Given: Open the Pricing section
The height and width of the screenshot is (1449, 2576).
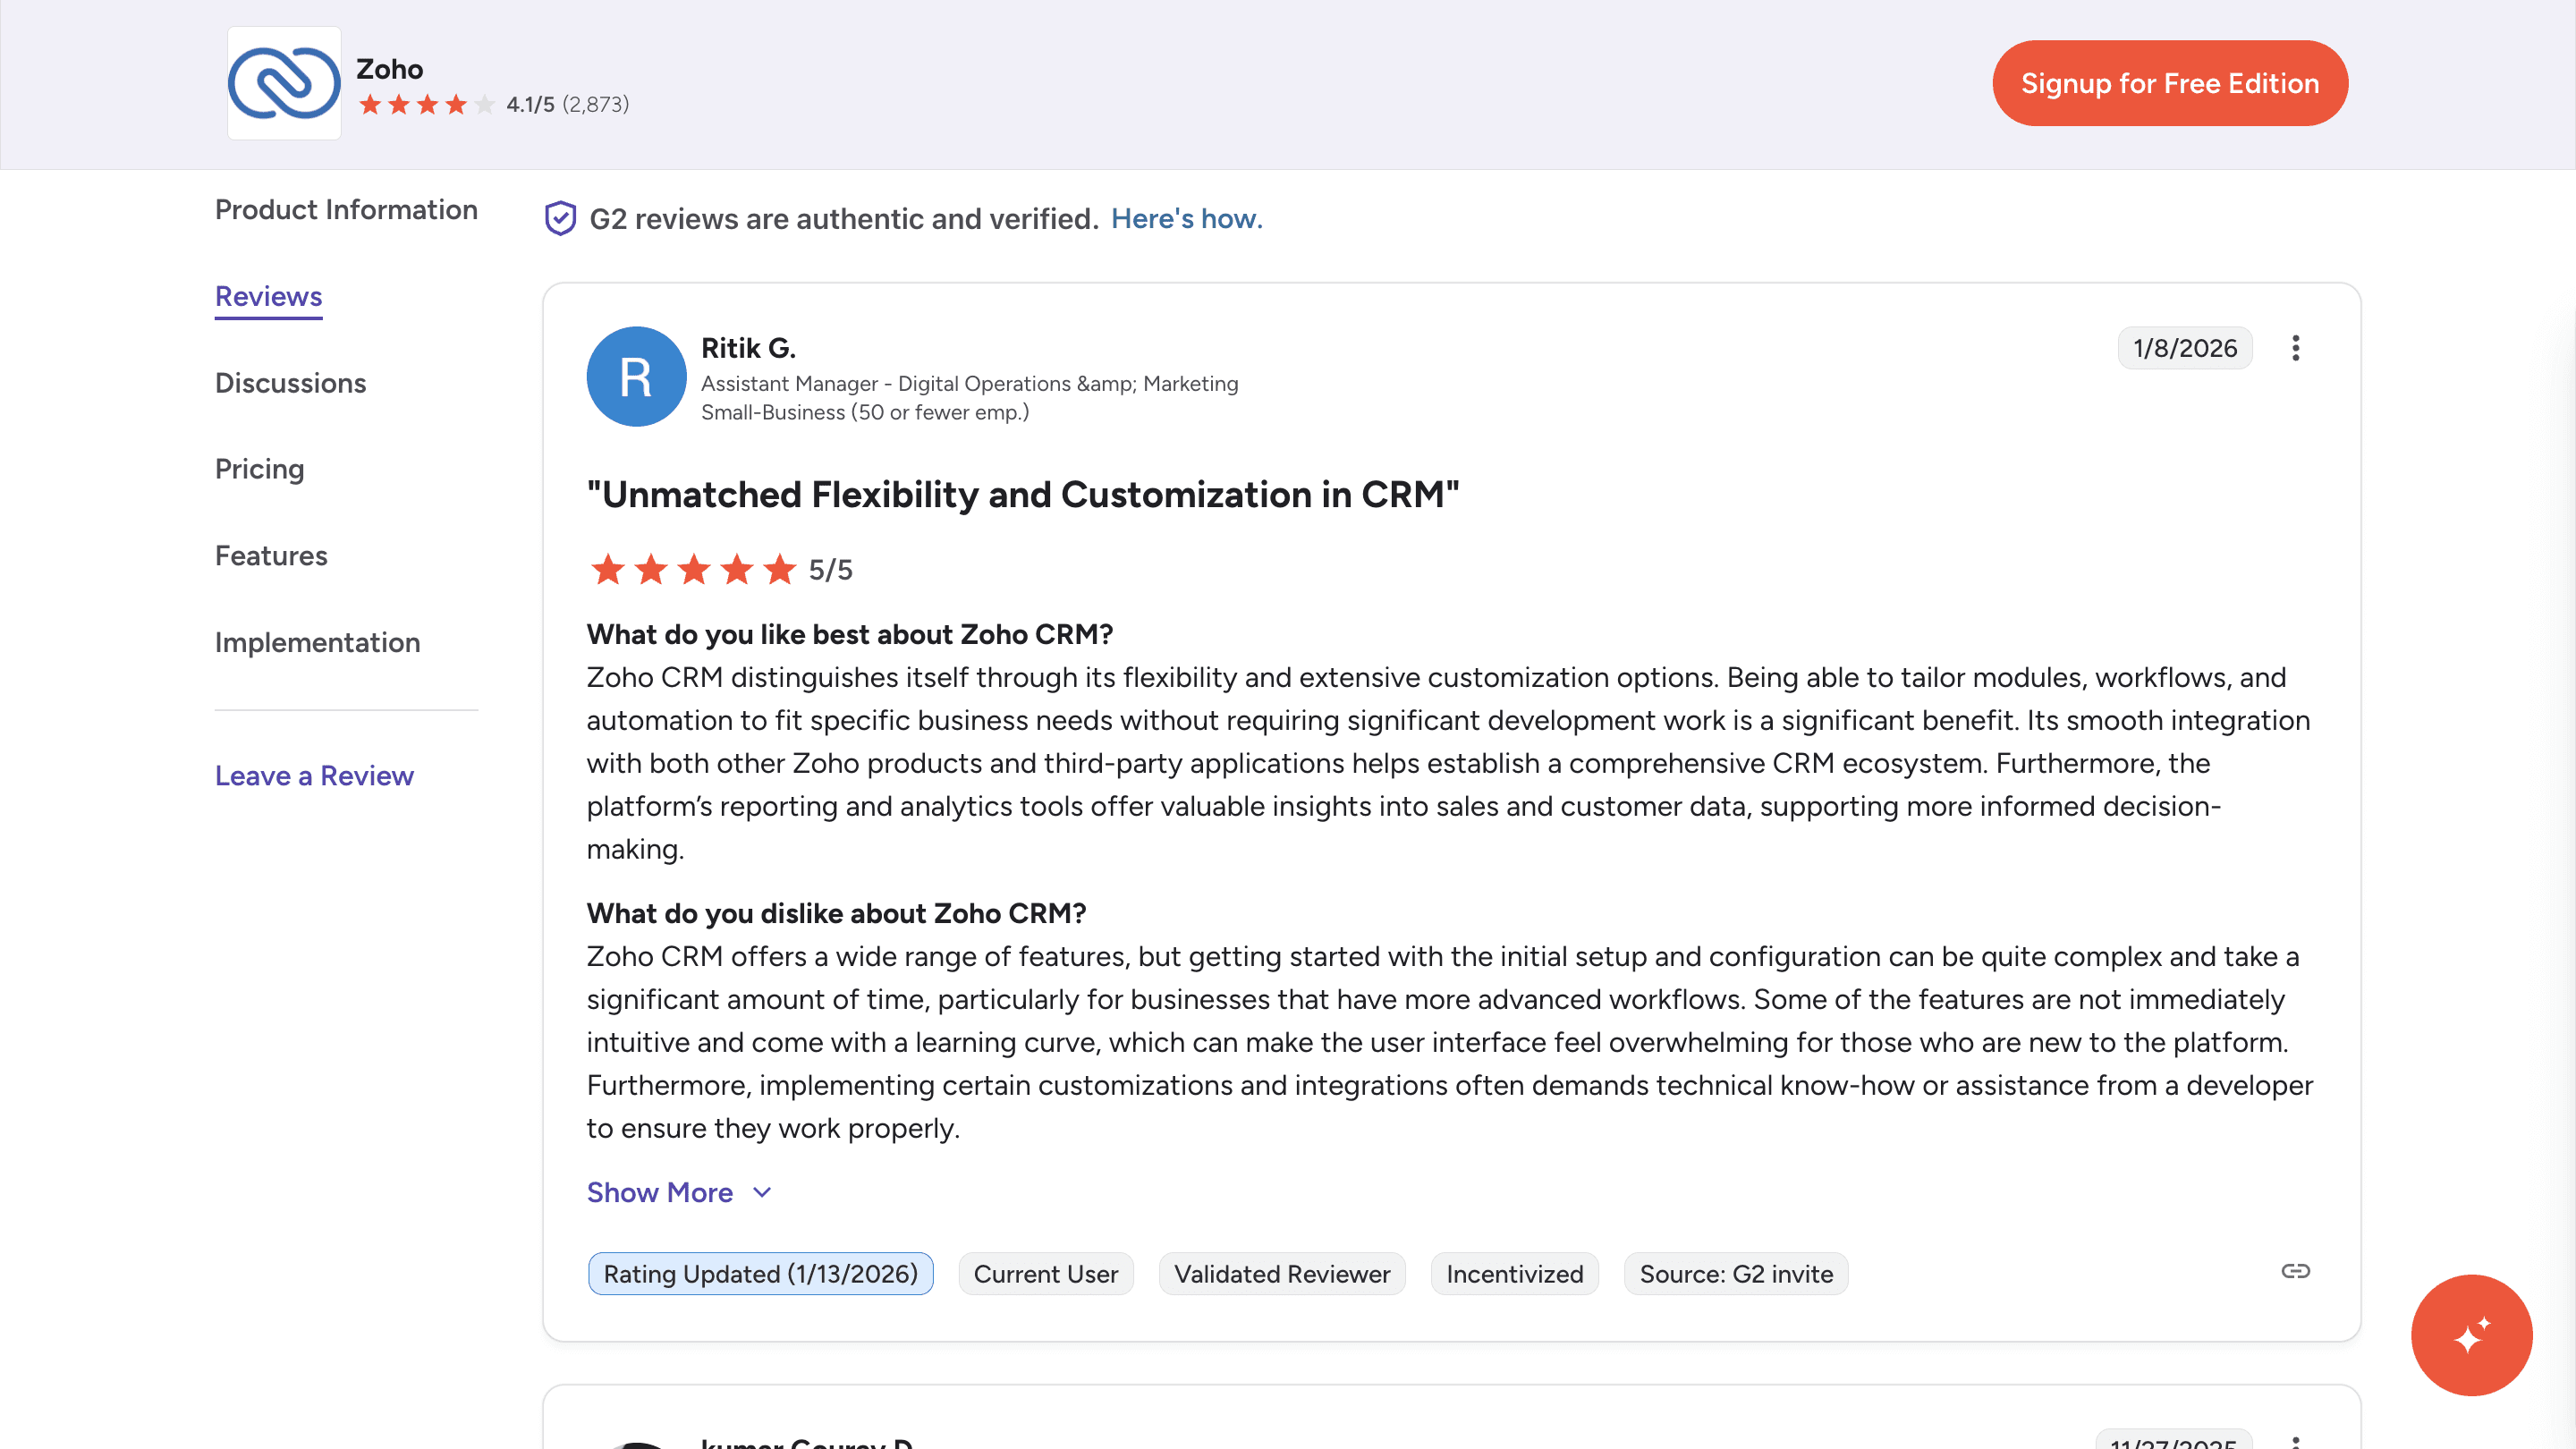Looking at the screenshot, I should click(259, 468).
